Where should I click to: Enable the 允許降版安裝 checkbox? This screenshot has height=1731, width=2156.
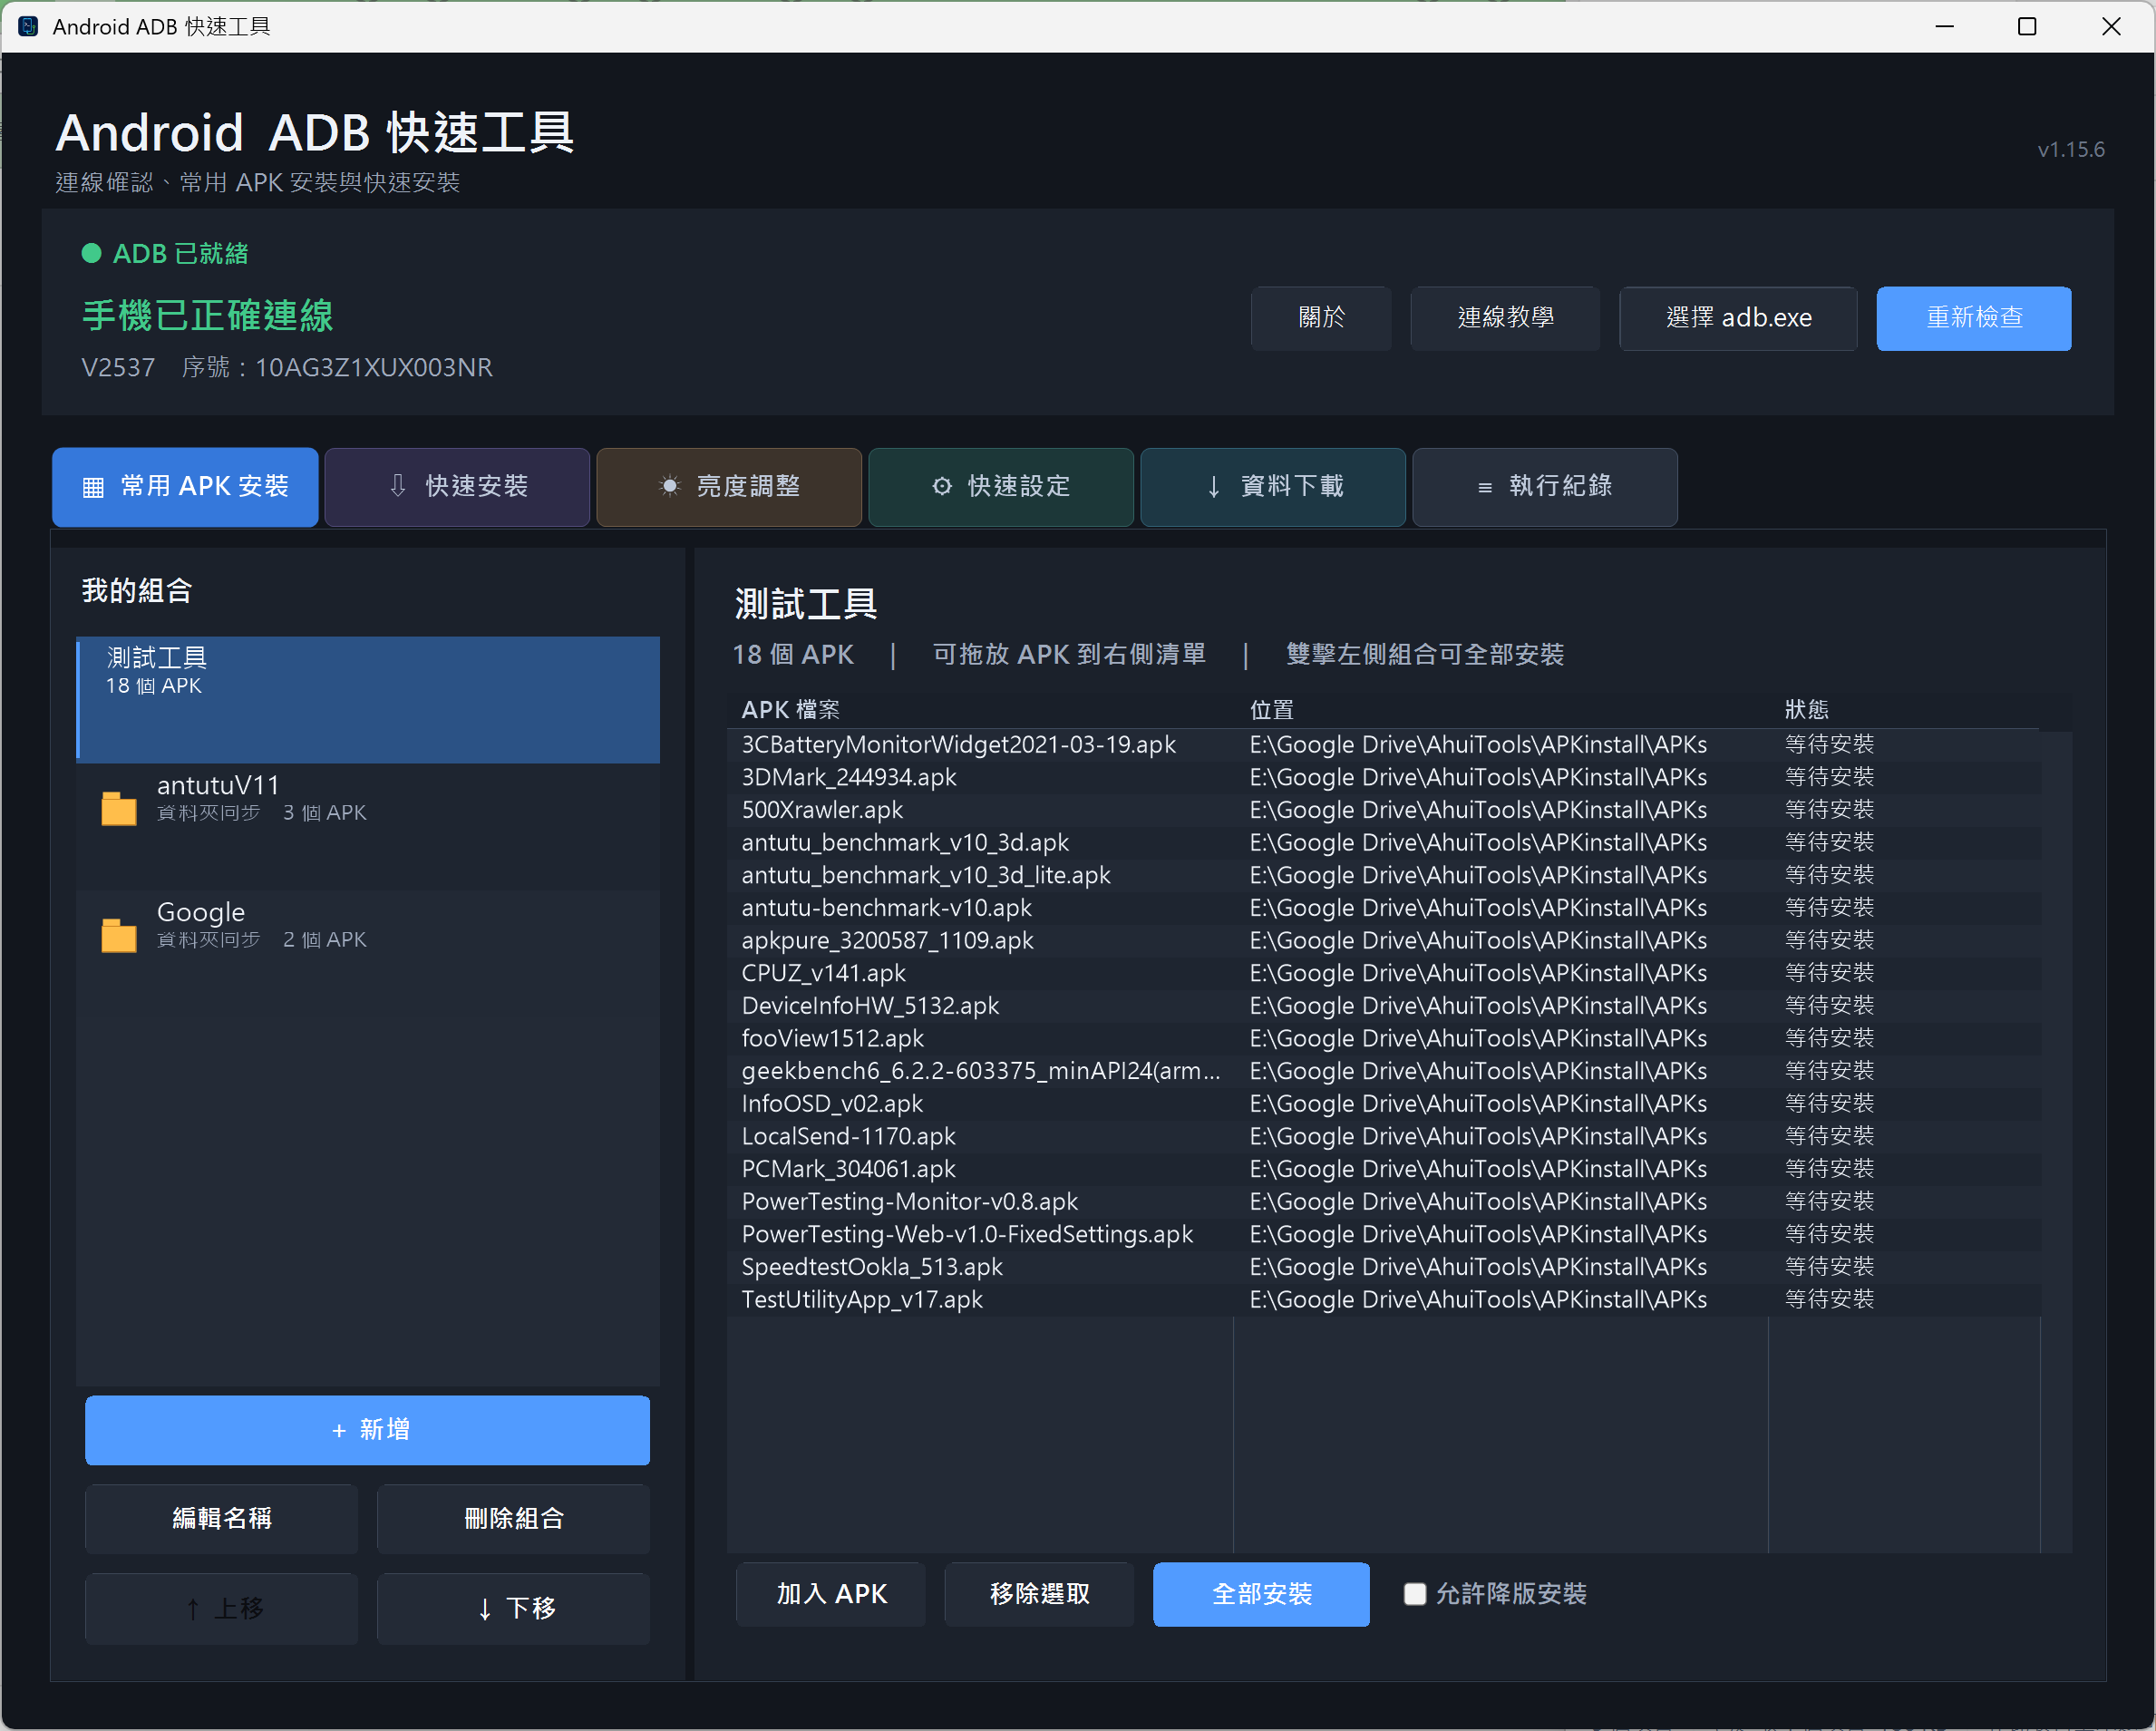[1415, 1594]
